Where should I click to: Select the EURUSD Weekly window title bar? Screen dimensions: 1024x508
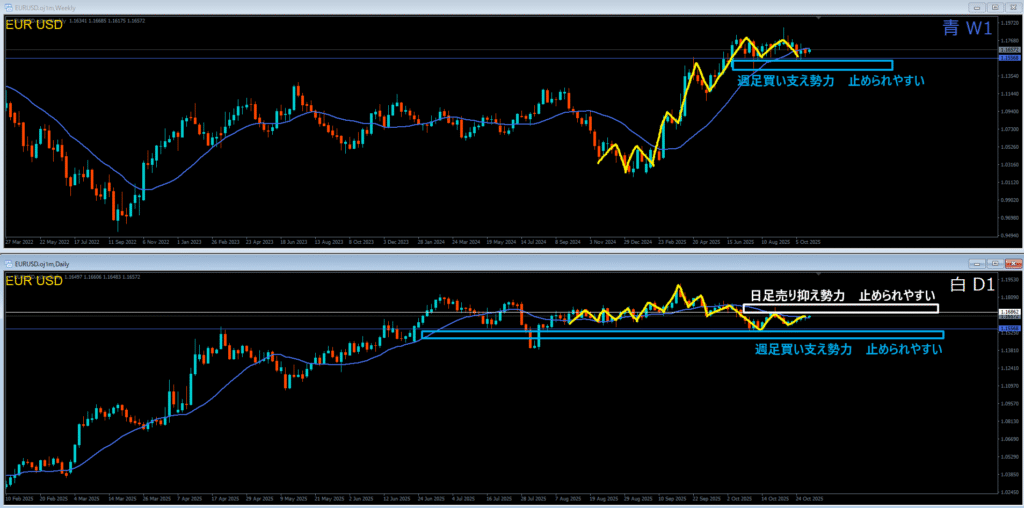400,6
